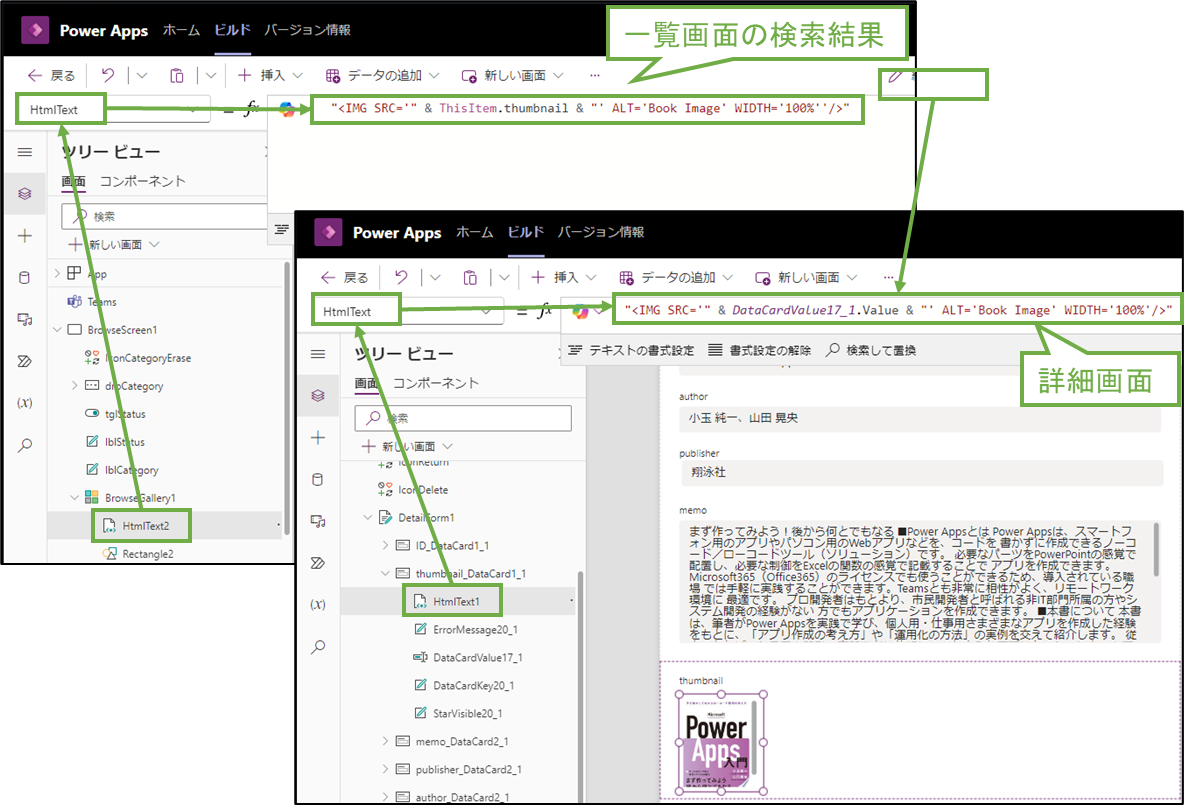The width and height of the screenshot is (1184, 805).
Task: Select StarVisible20_1 in the tree view
Action: tap(468, 714)
